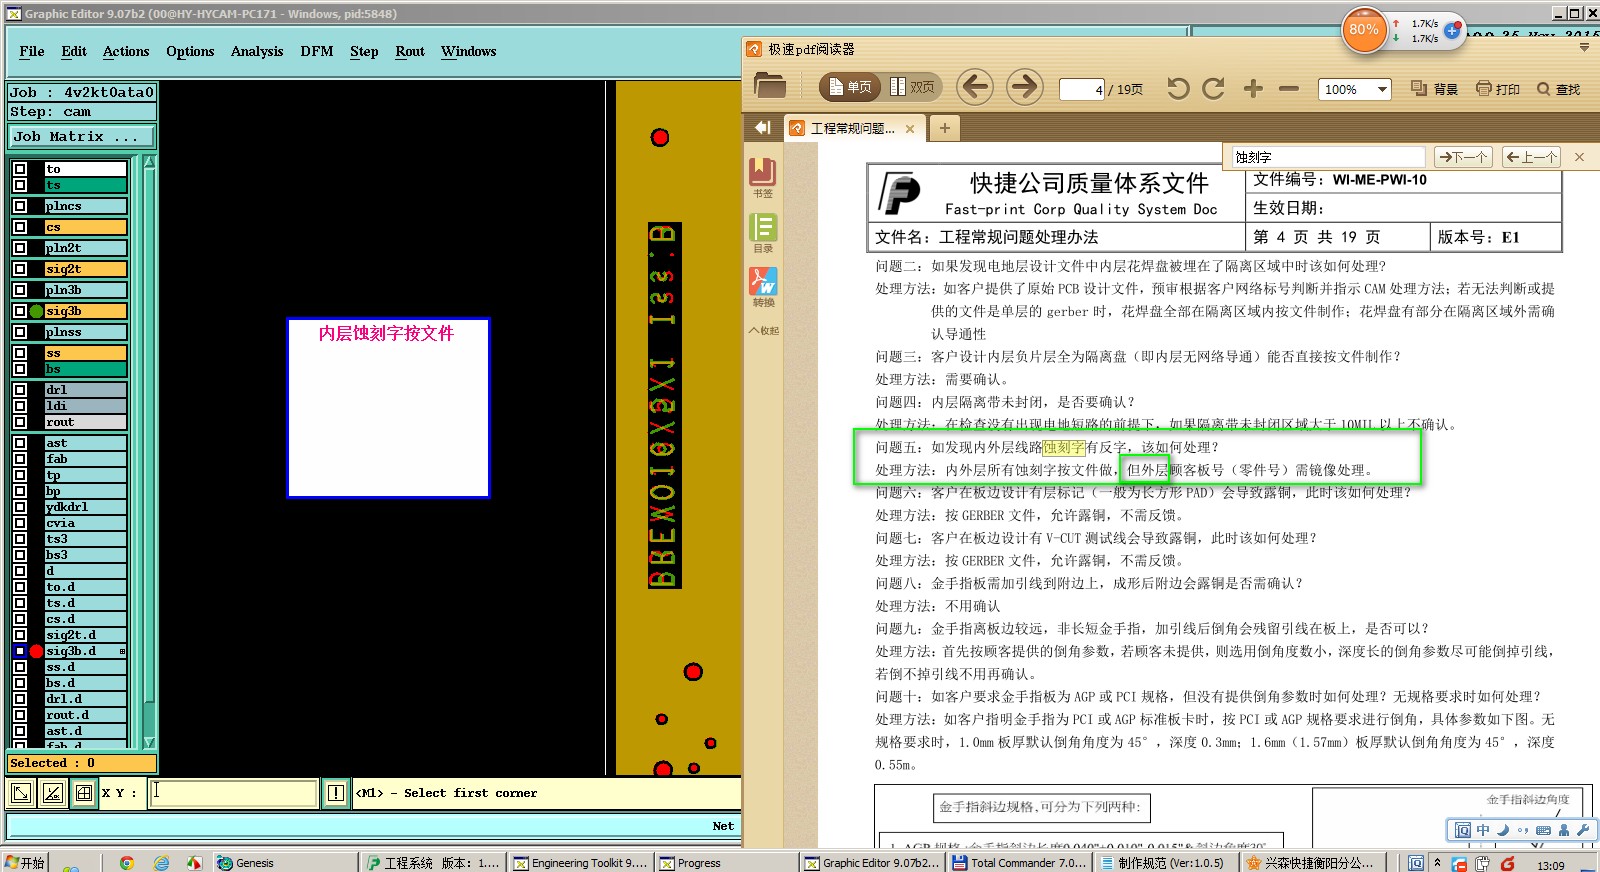The height and width of the screenshot is (872, 1600).
Task: Click the IME user account icon
Action: (1564, 830)
